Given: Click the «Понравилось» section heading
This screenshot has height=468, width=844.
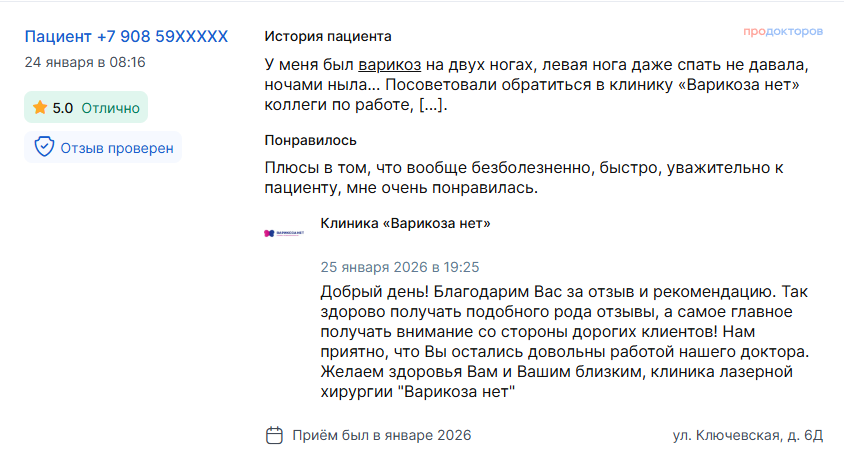Looking at the screenshot, I should [x=310, y=140].
